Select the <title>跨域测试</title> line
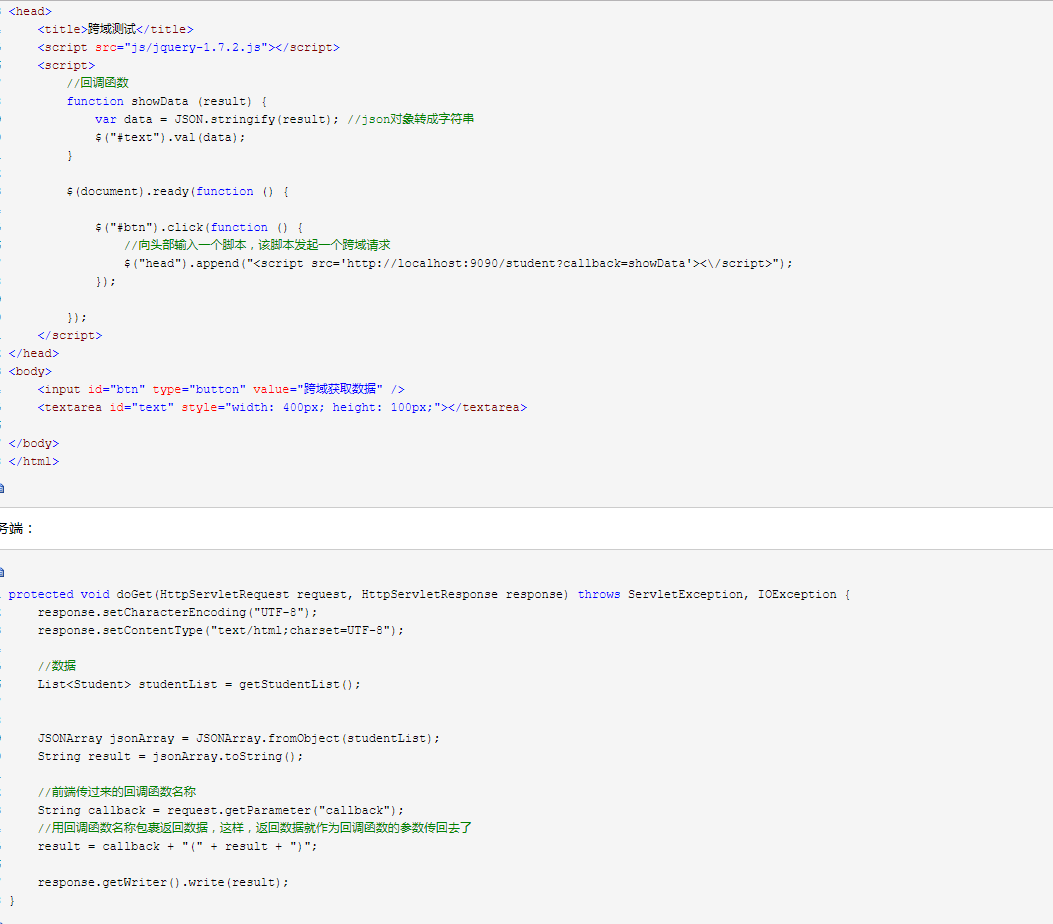1053x924 pixels. [x=116, y=30]
